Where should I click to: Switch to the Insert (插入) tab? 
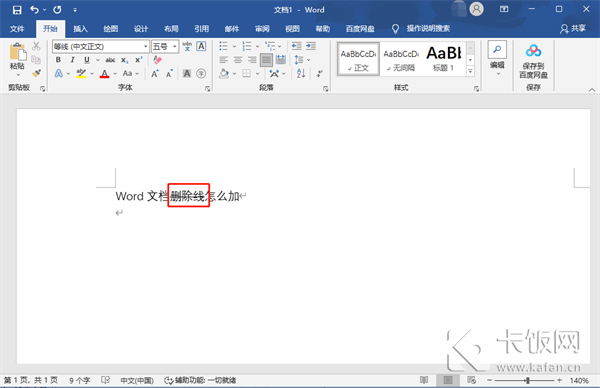click(80, 29)
